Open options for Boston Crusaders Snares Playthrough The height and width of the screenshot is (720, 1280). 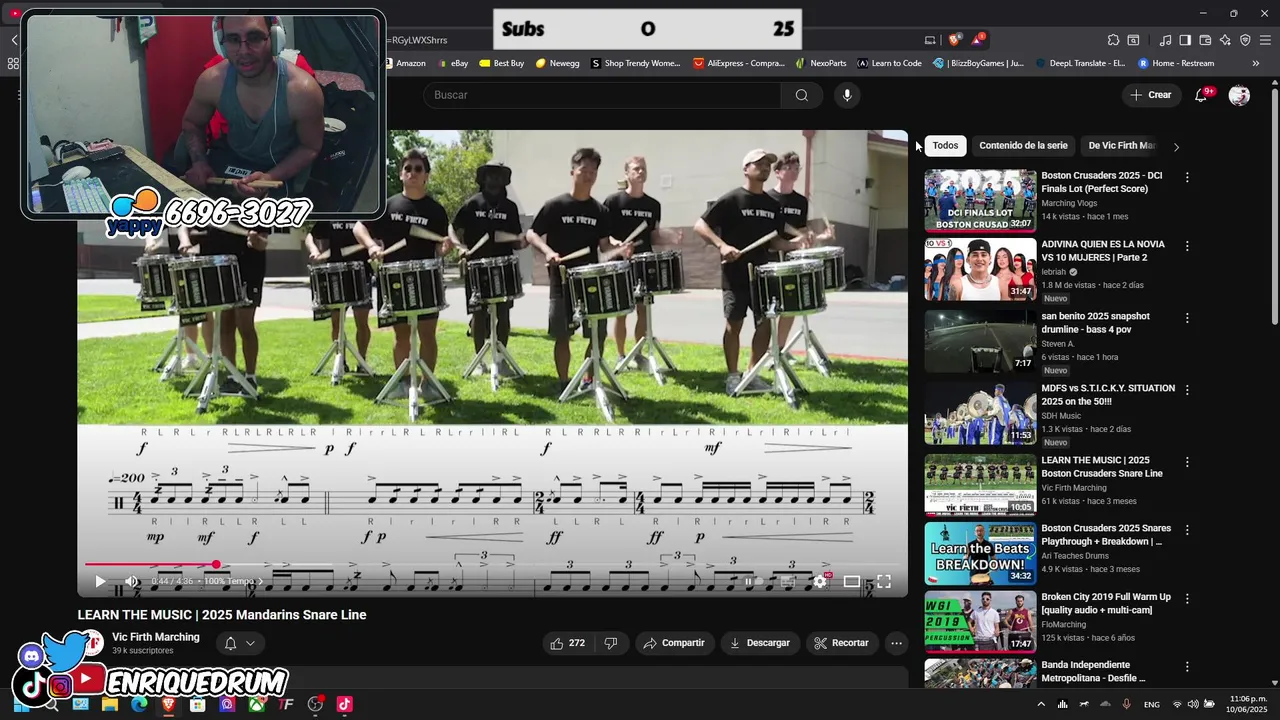point(1187,530)
